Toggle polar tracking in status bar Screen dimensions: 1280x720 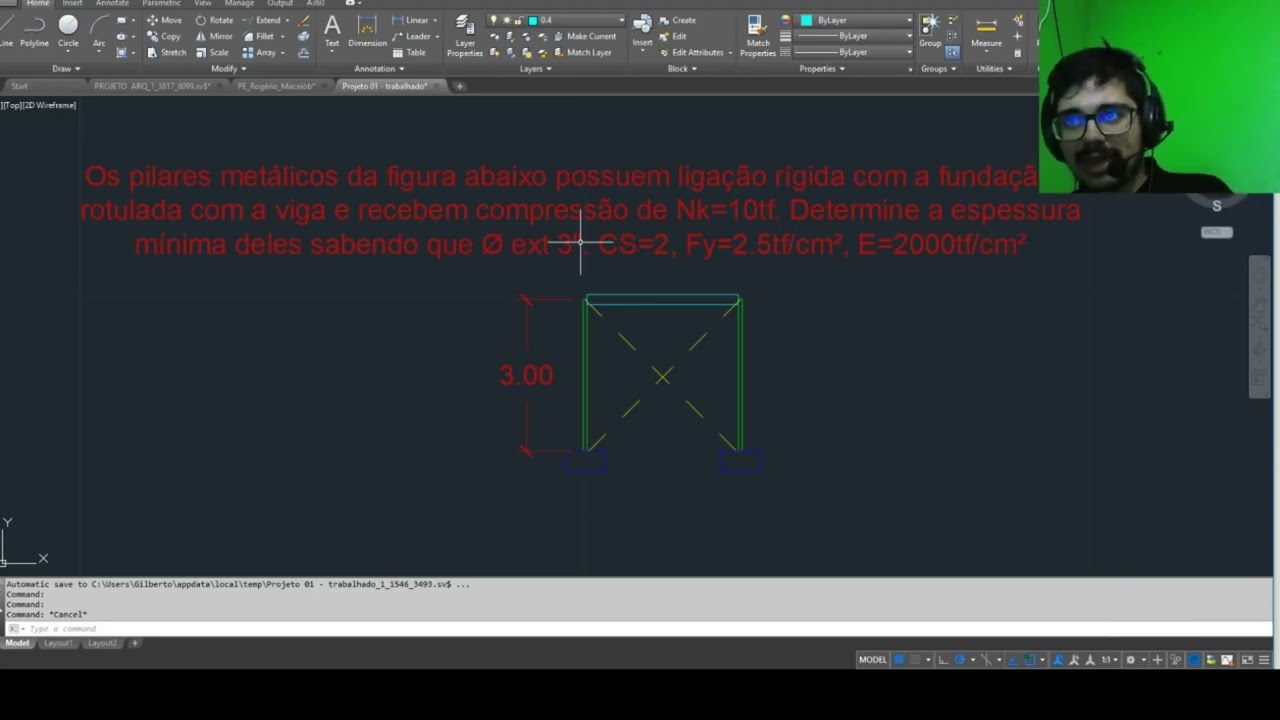pyautogui.click(x=960, y=660)
